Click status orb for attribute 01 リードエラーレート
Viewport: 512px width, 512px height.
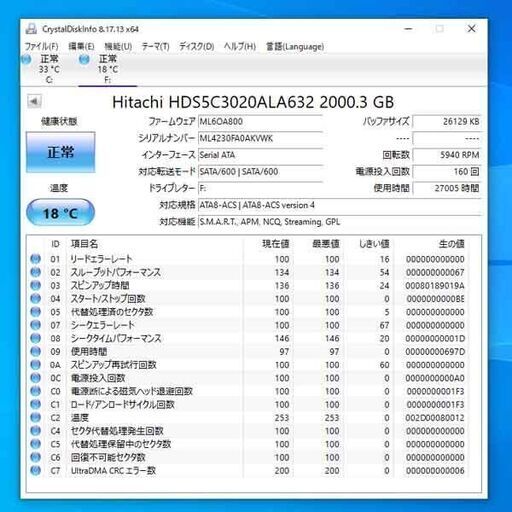[x=35, y=259]
